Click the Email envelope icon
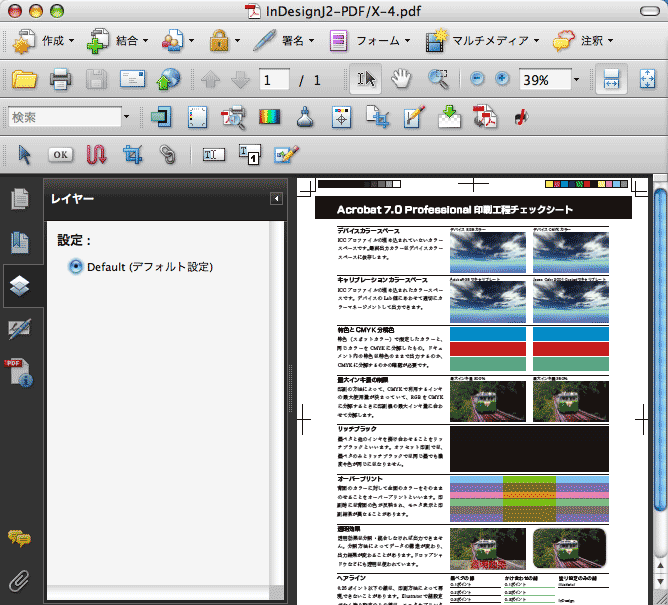 132,79
